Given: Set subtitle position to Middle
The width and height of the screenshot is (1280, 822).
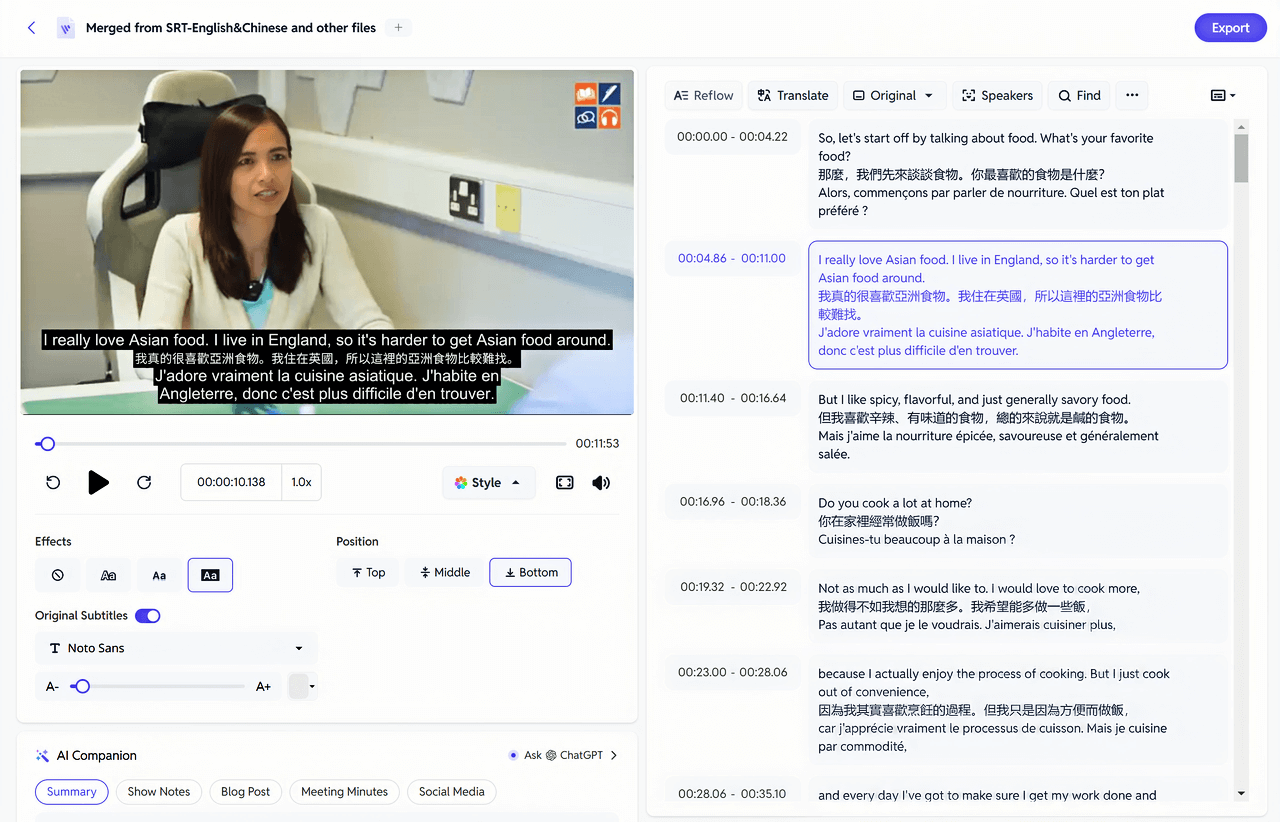Looking at the screenshot, I should (444, 572).
